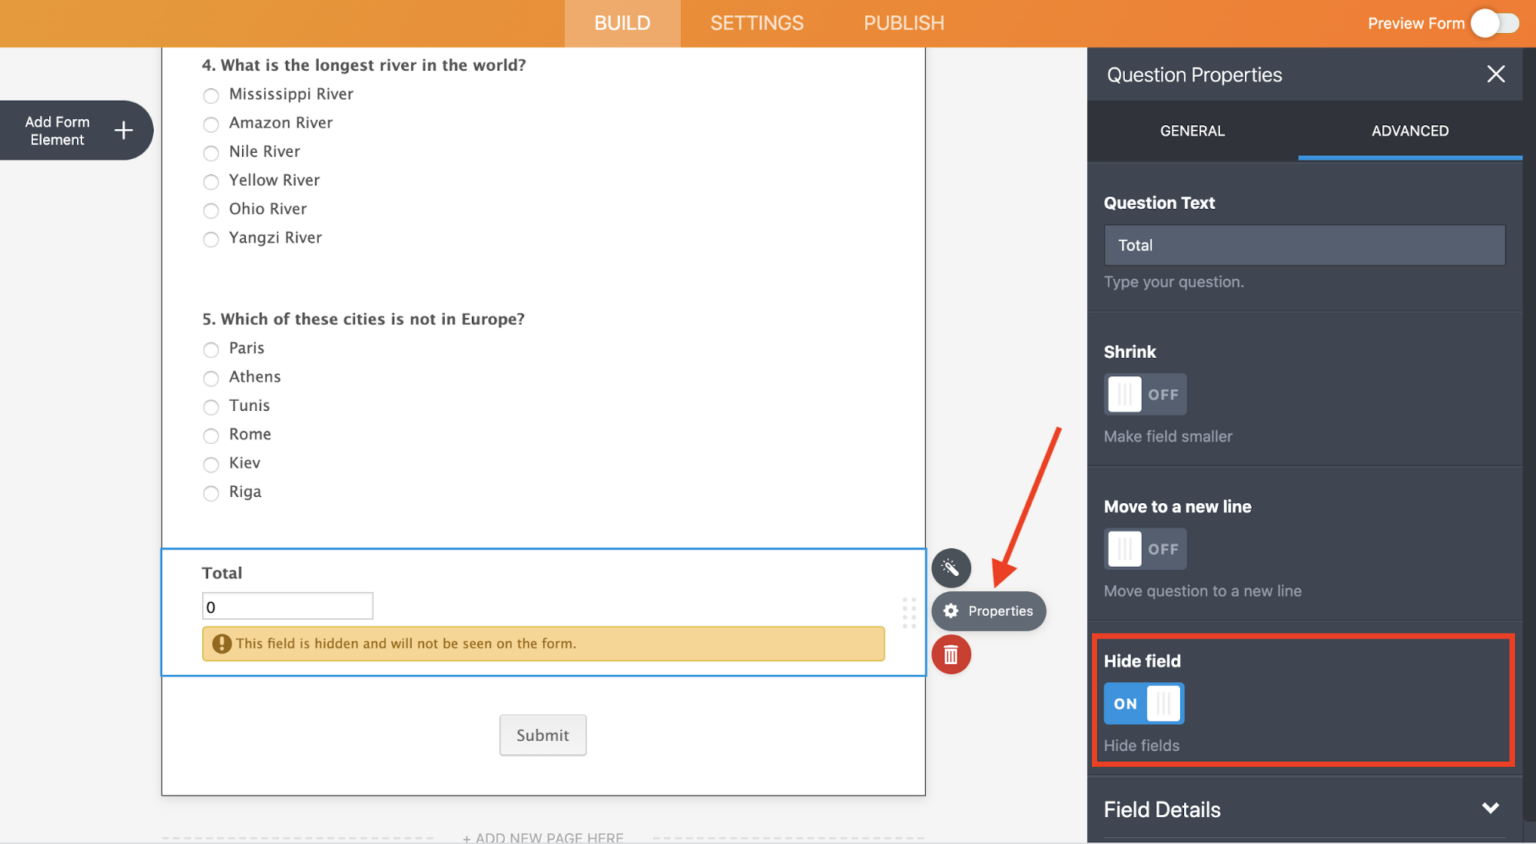This screenshot has height=844, width=1536.
Task: Click the warning icon in the hidden field notice
Action: 222,644
